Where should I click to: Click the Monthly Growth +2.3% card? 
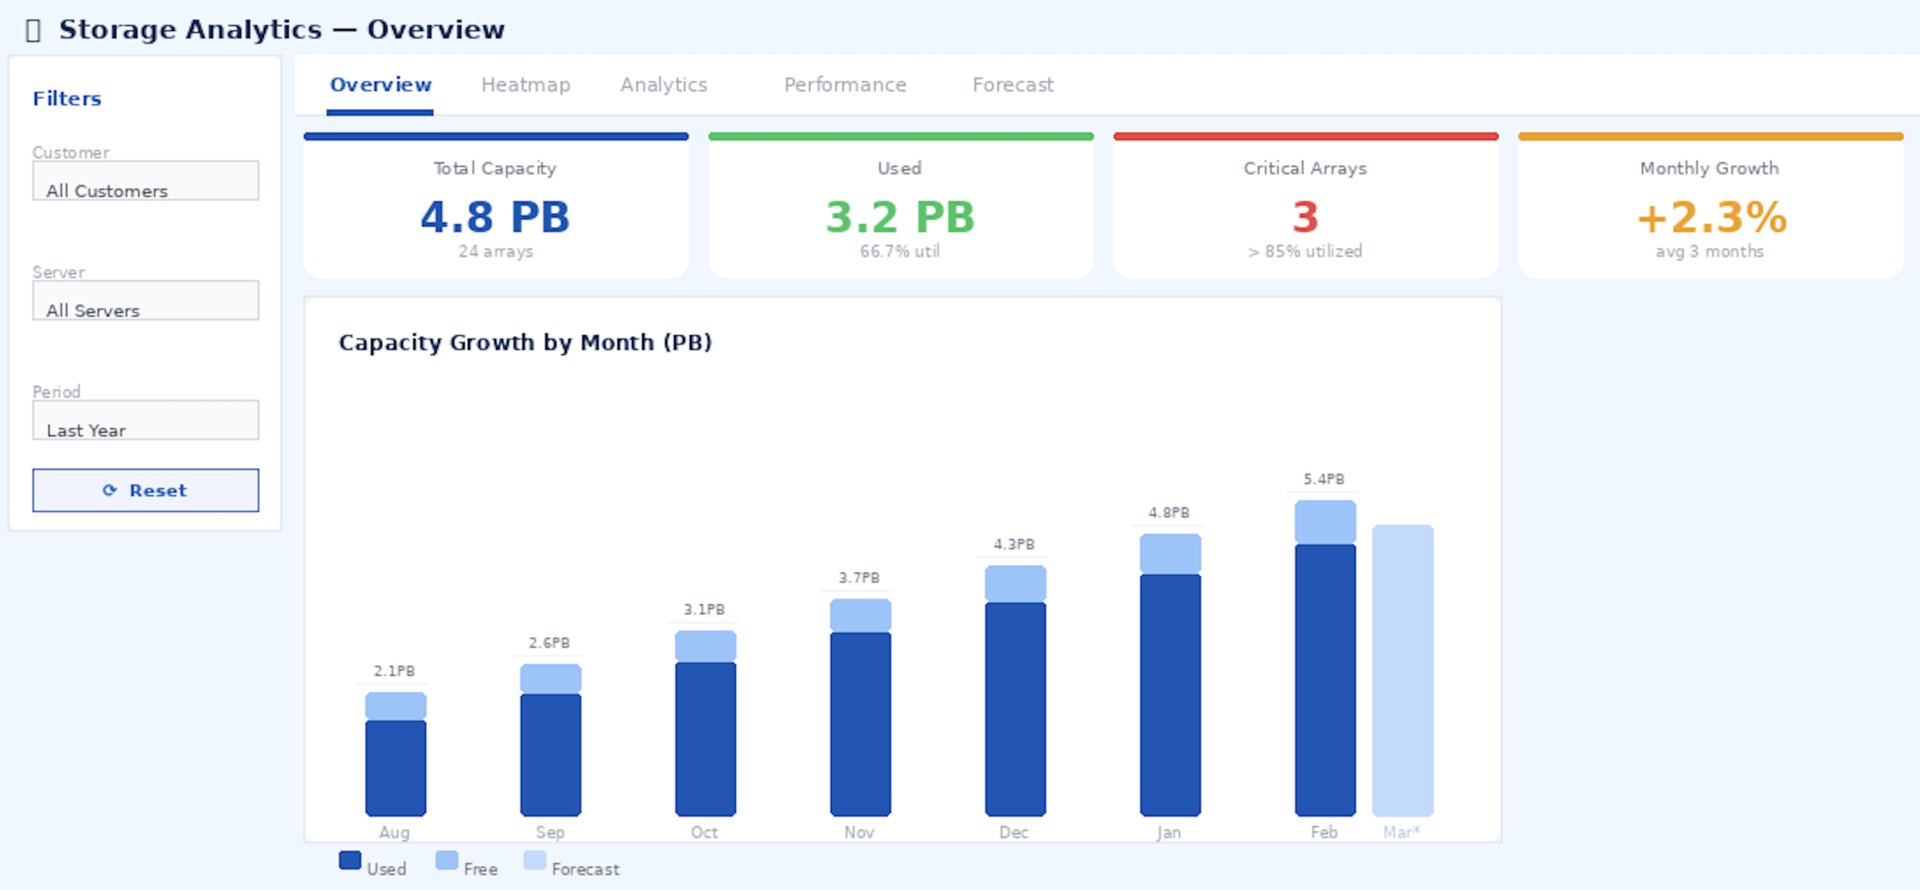point(1710,207)
